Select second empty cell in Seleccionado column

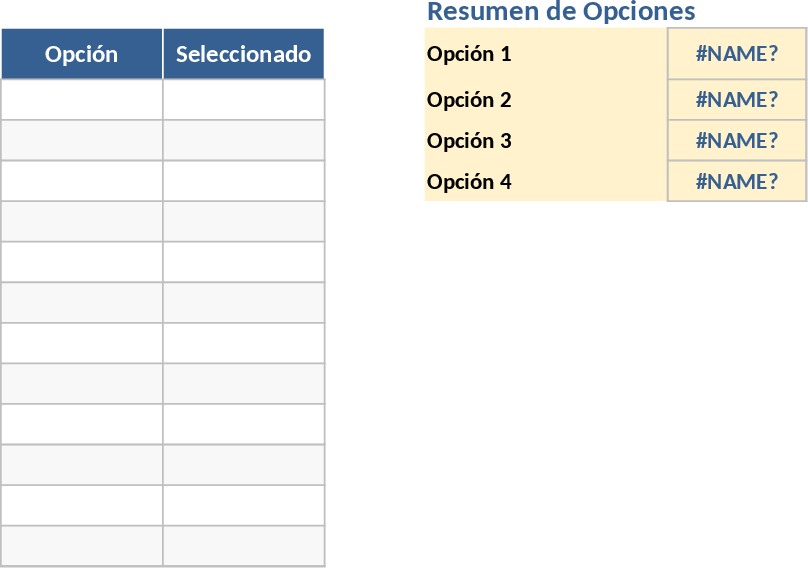(x=243, y=141)
